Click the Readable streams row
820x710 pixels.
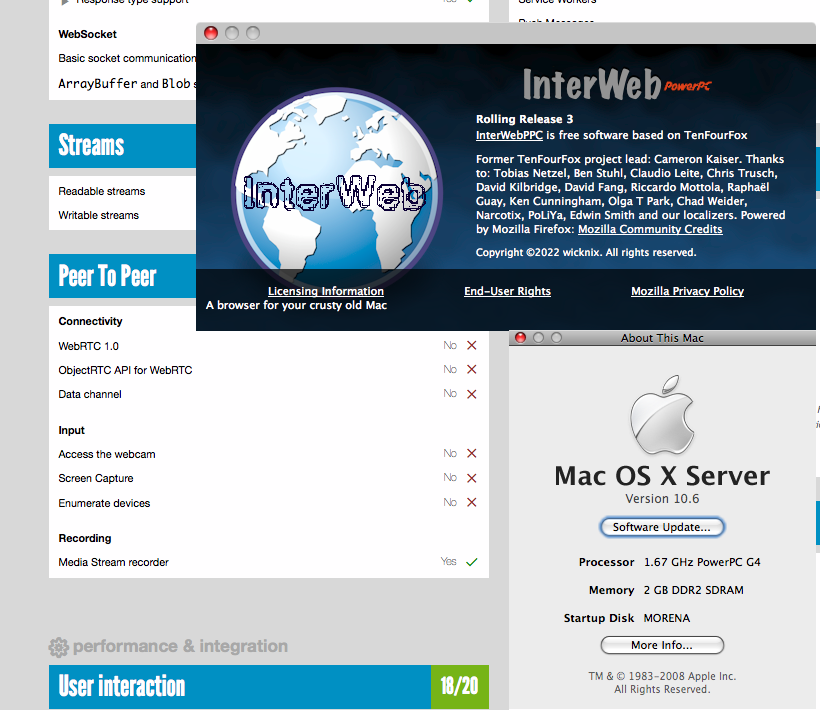click(x=122, y=191)
